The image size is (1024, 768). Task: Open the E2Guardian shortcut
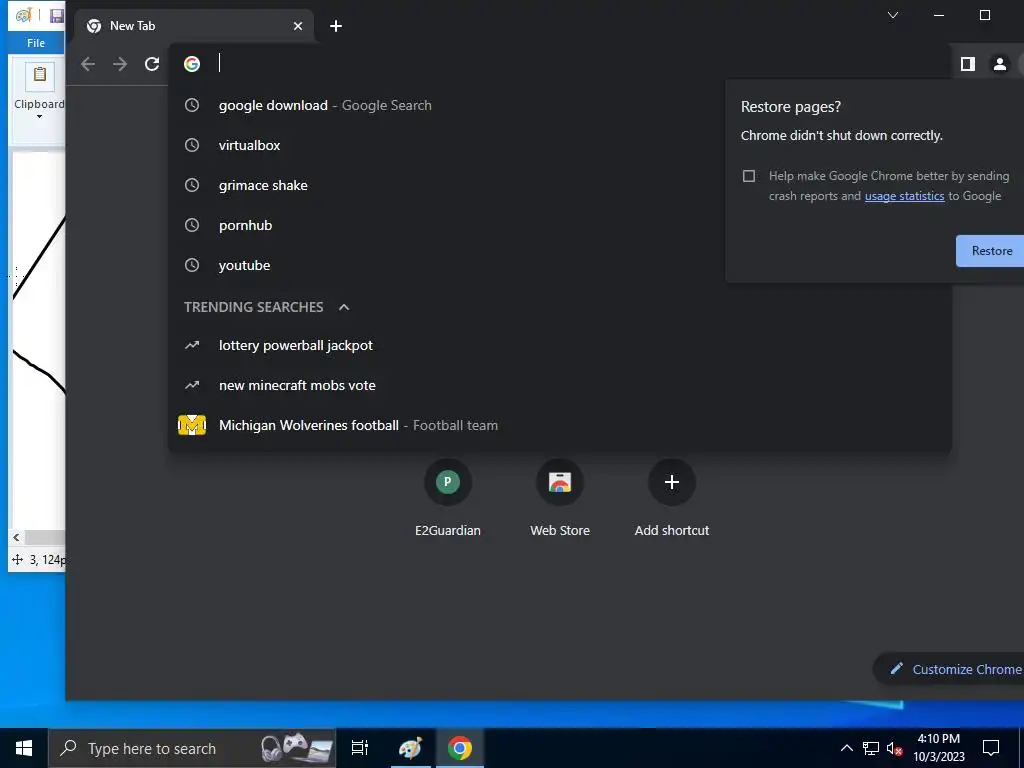(x=448, y=498)
